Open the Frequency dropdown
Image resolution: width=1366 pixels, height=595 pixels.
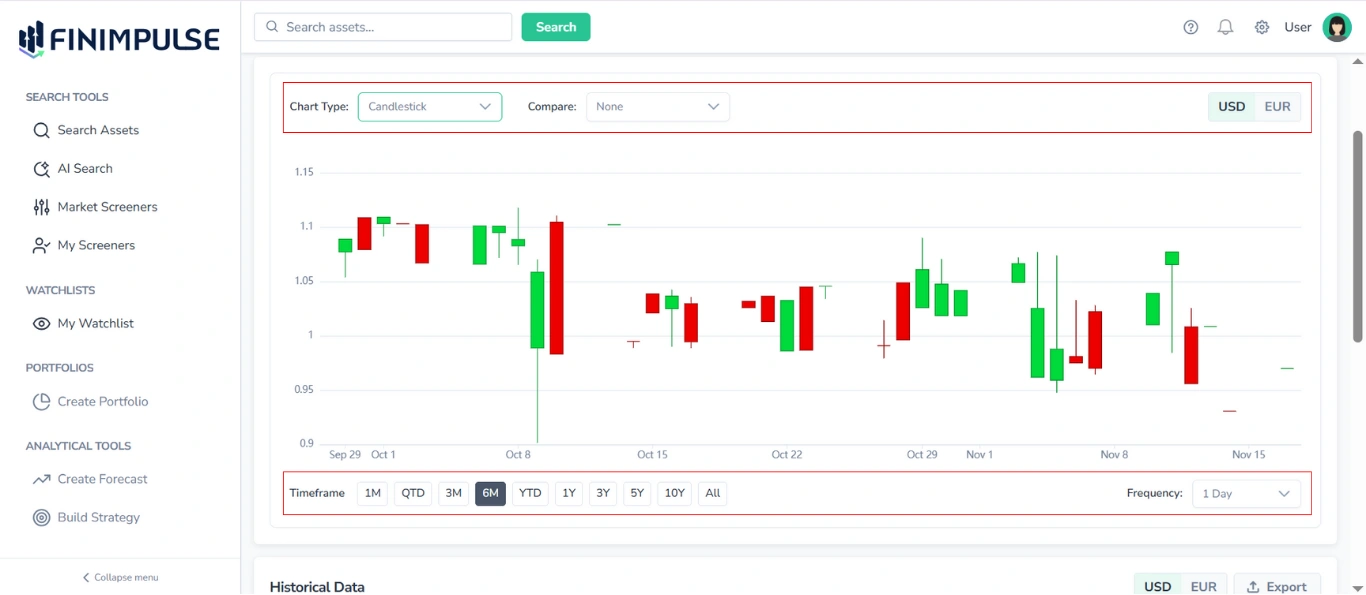point(1246,493)
